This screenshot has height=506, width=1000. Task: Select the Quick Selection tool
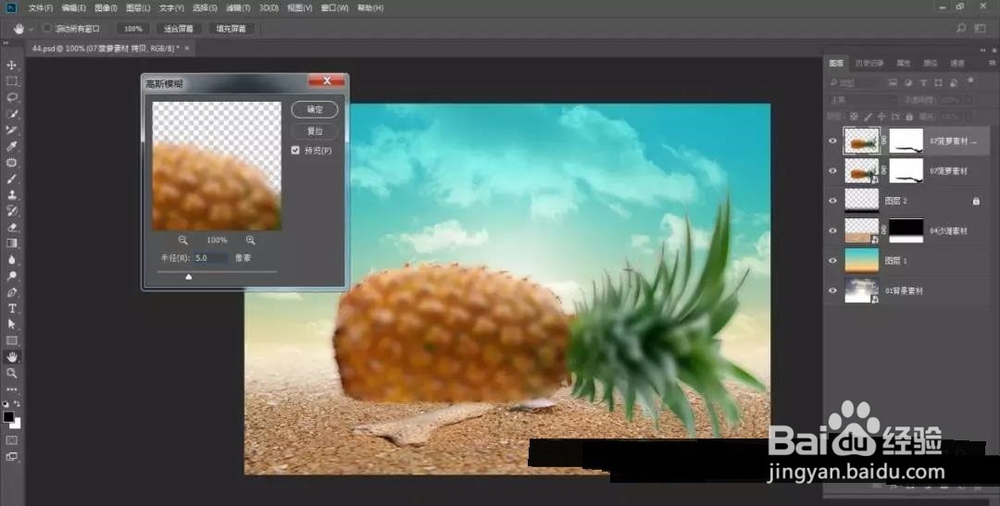click(x=11, y=114)
